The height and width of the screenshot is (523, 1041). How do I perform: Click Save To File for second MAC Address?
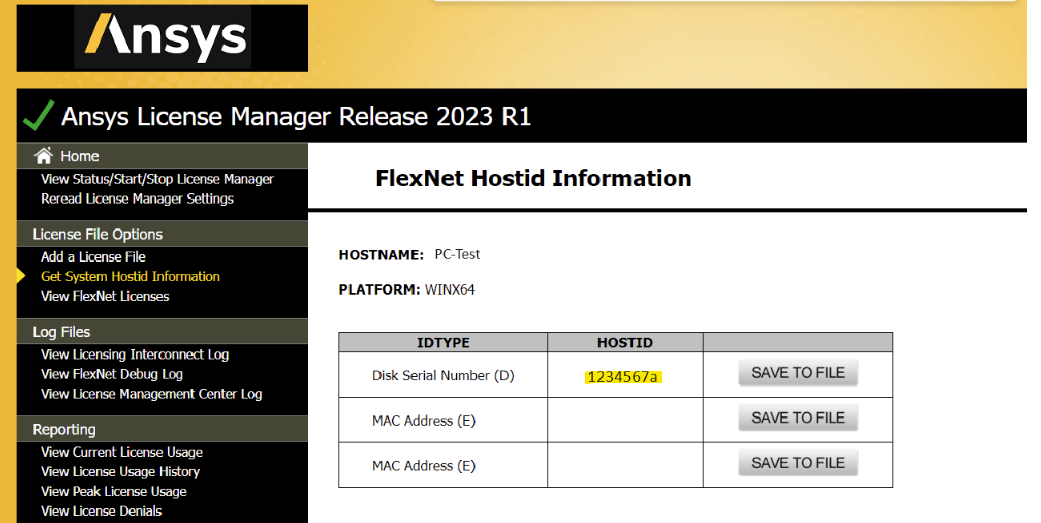(797, 463)
